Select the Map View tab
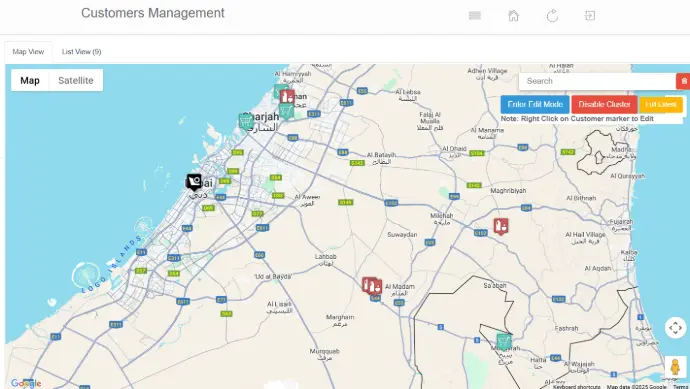The image size is (690, 389). pyautogui.click(x=28, y=52)
